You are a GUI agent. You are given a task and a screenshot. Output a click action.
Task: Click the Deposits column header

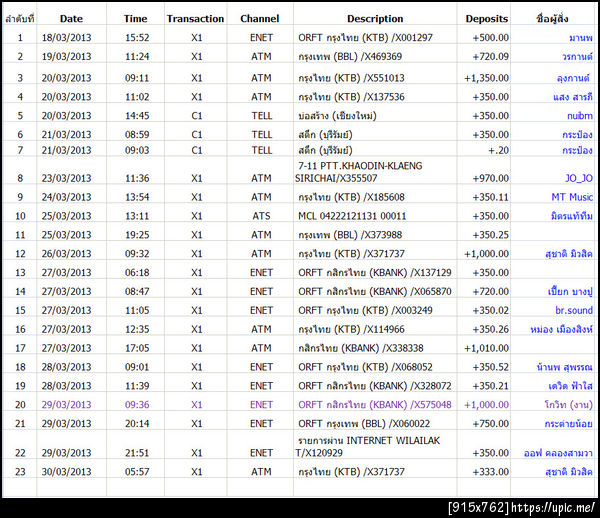[x=487, y=19]
